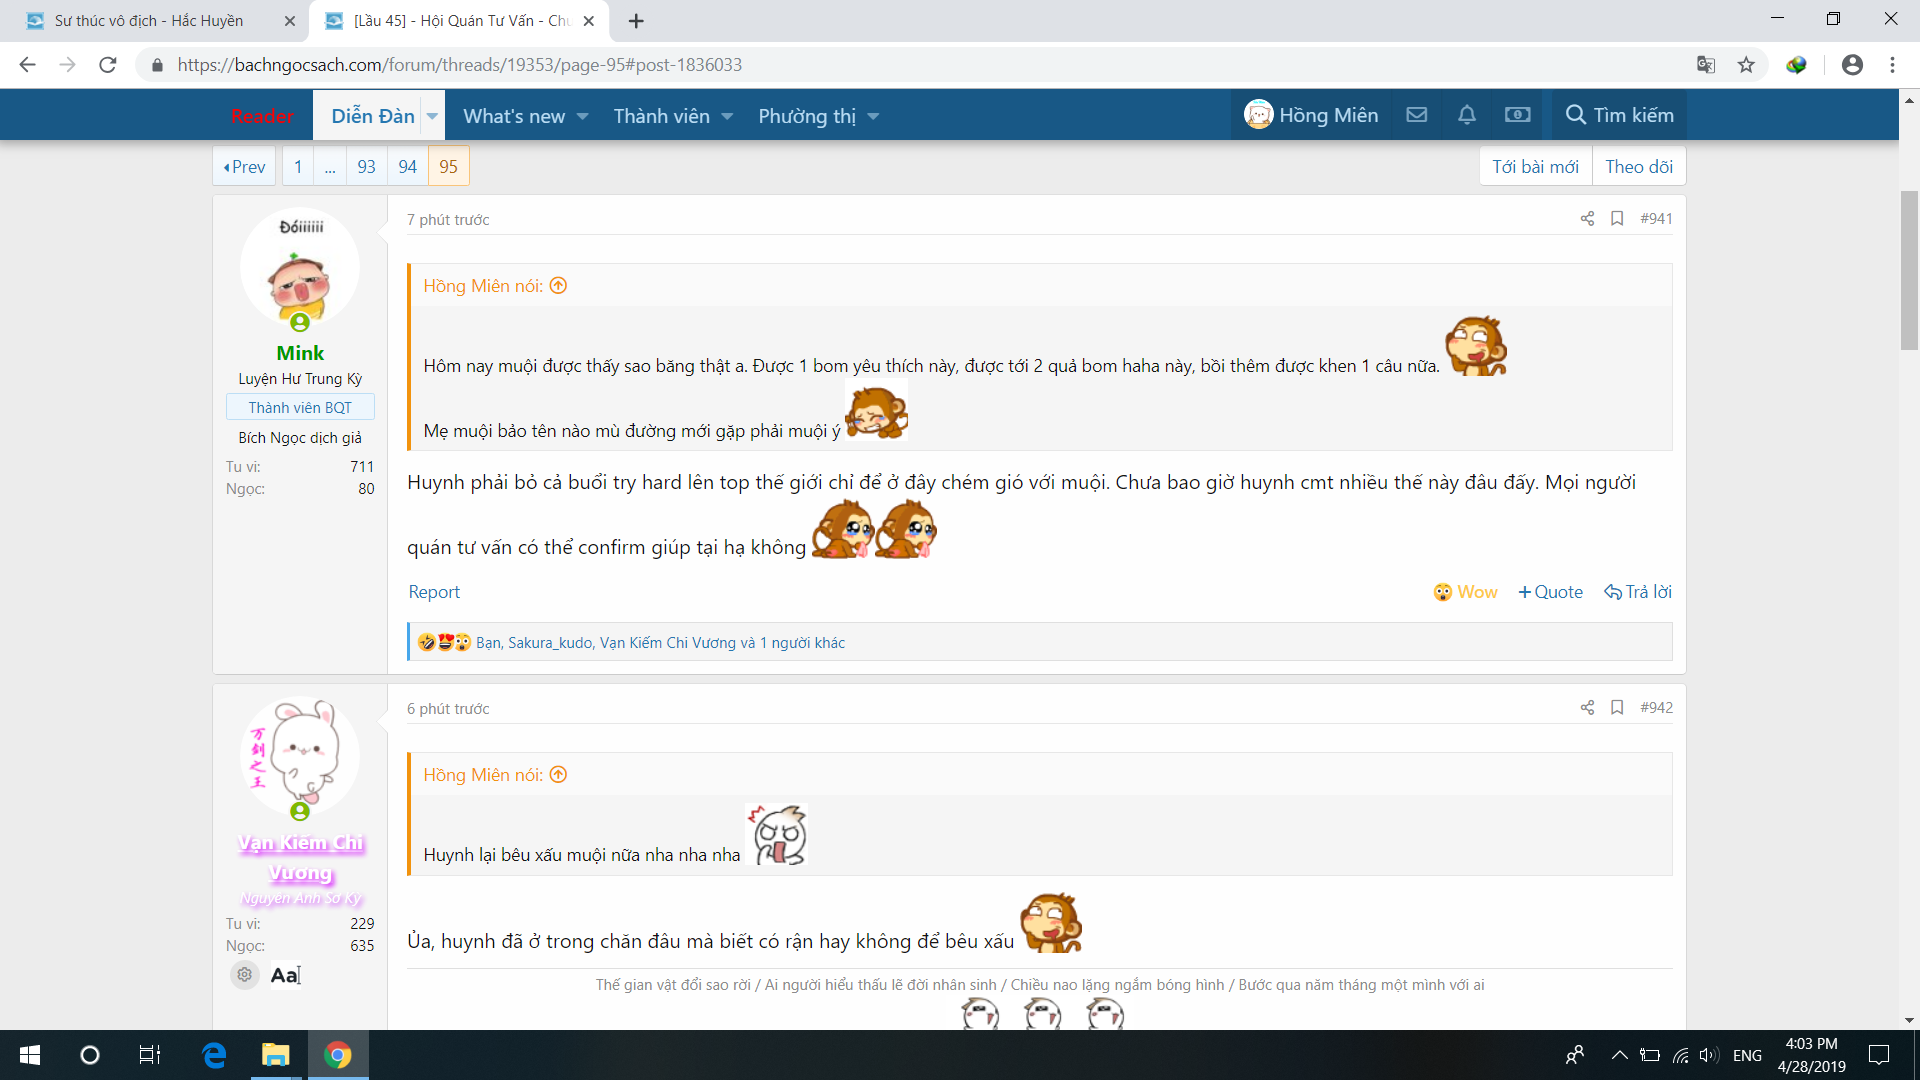Share post #941 via share icon
The image size is (1920, 1080).
pos(1587,219)
